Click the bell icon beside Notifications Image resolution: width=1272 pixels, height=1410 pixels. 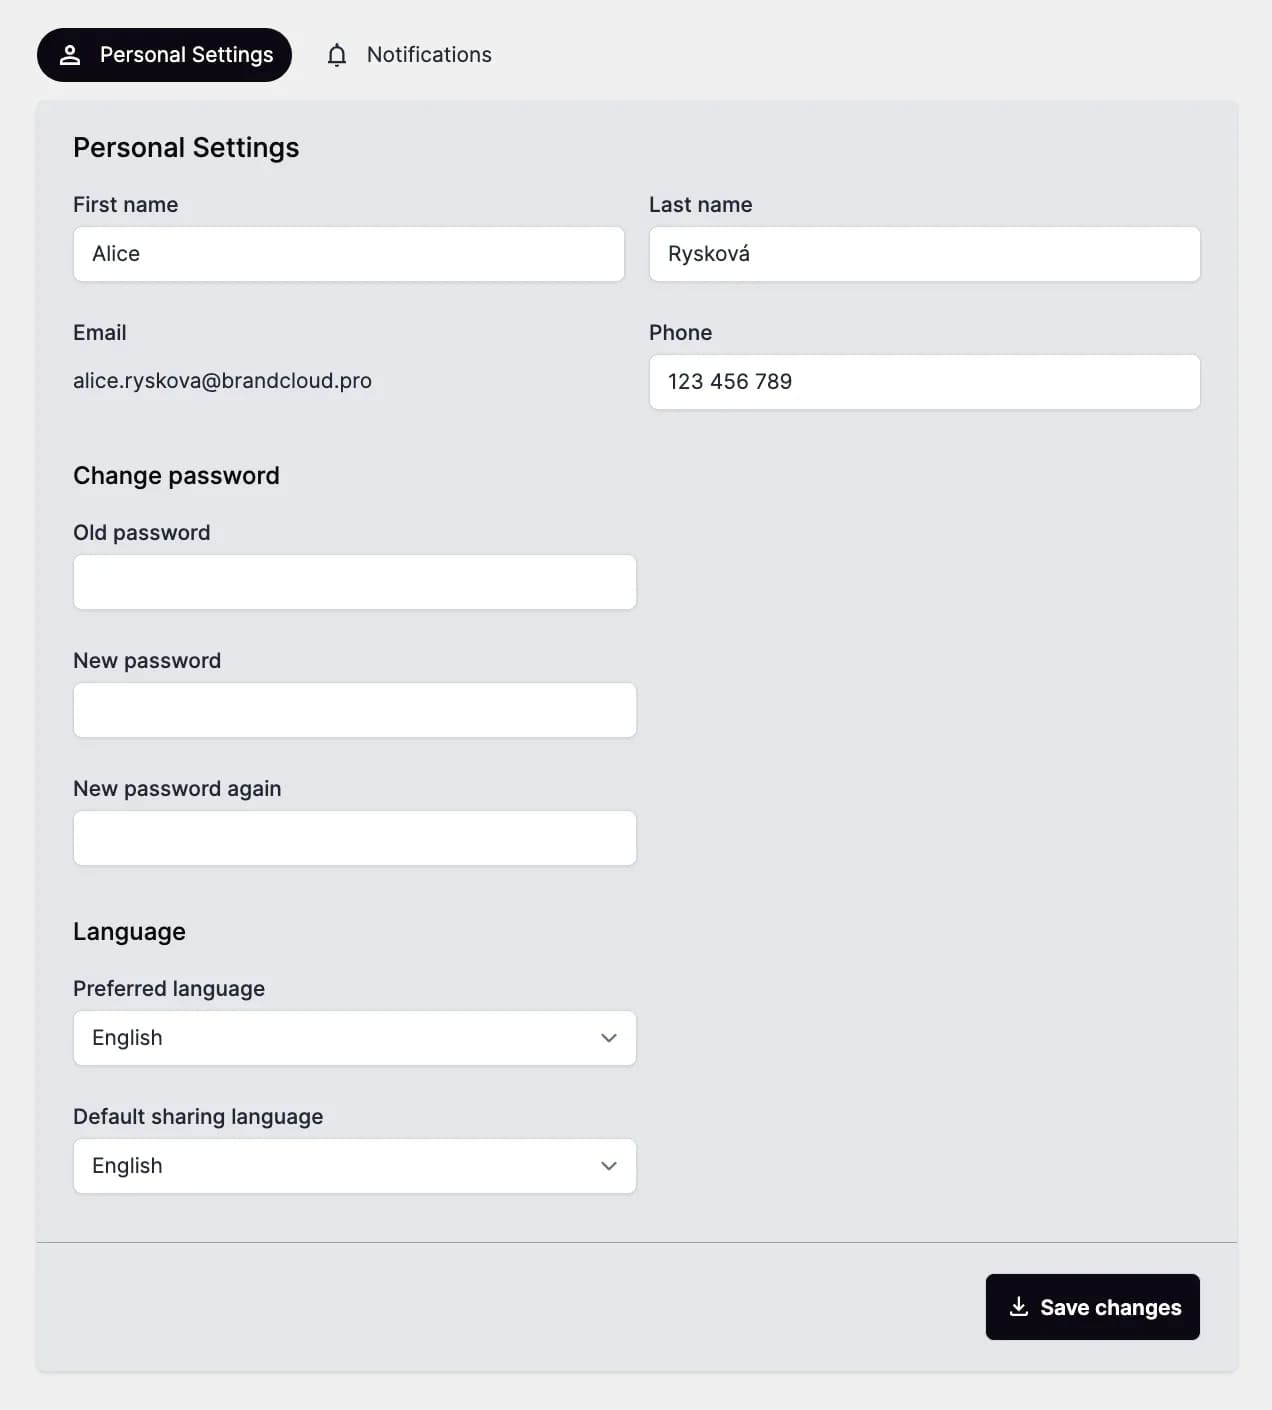[337, 55]
